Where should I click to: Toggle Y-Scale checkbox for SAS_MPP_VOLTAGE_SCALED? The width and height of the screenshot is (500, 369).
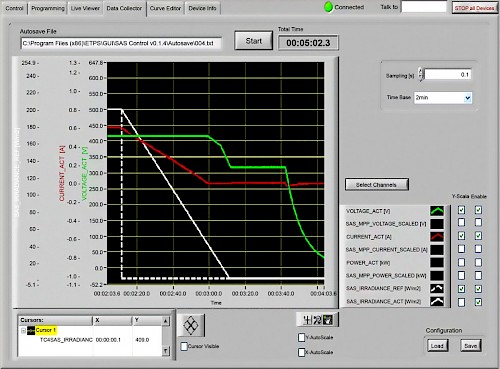[x=461, y=222]
